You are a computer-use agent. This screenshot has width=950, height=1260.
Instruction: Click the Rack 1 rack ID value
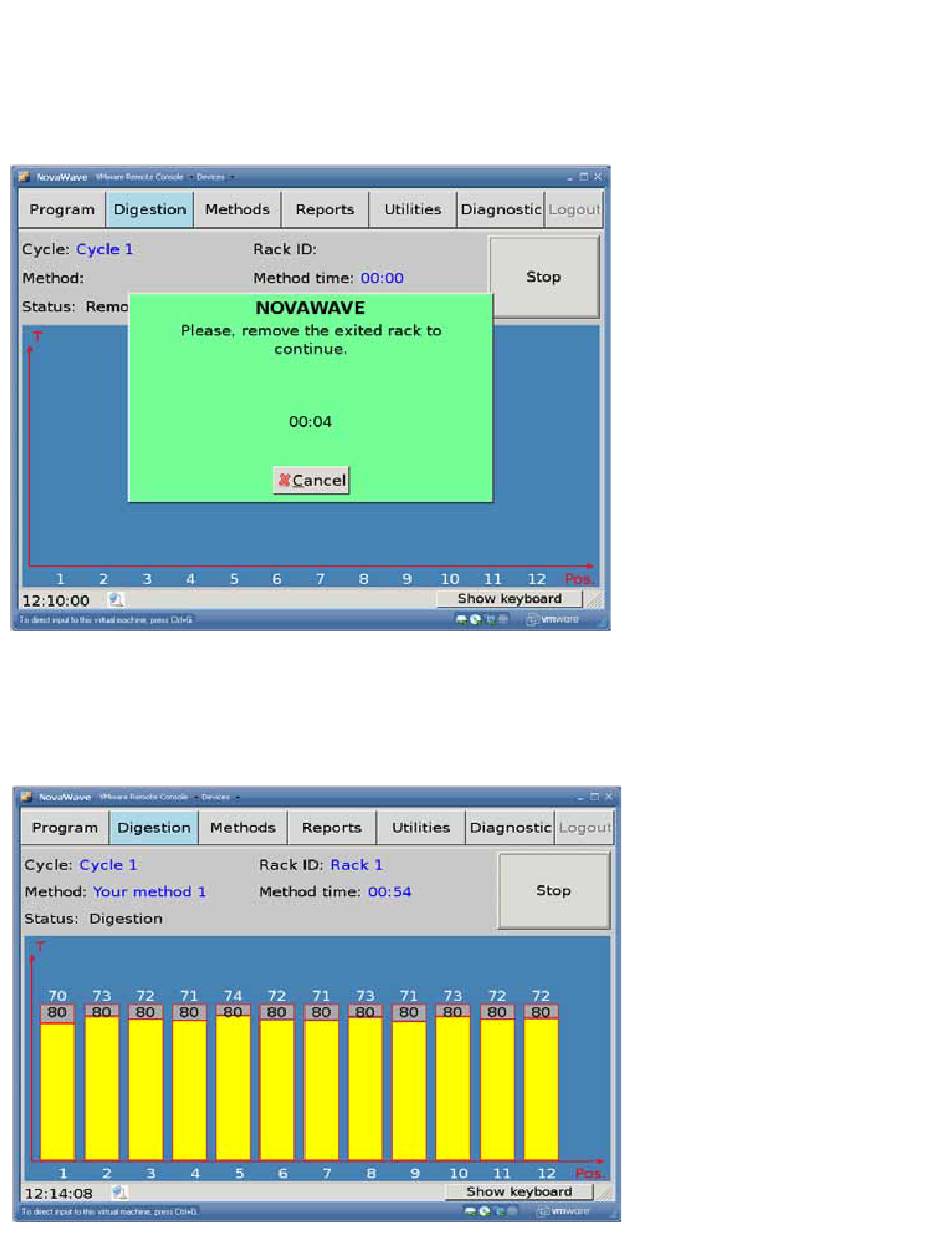tap(357, 865)
